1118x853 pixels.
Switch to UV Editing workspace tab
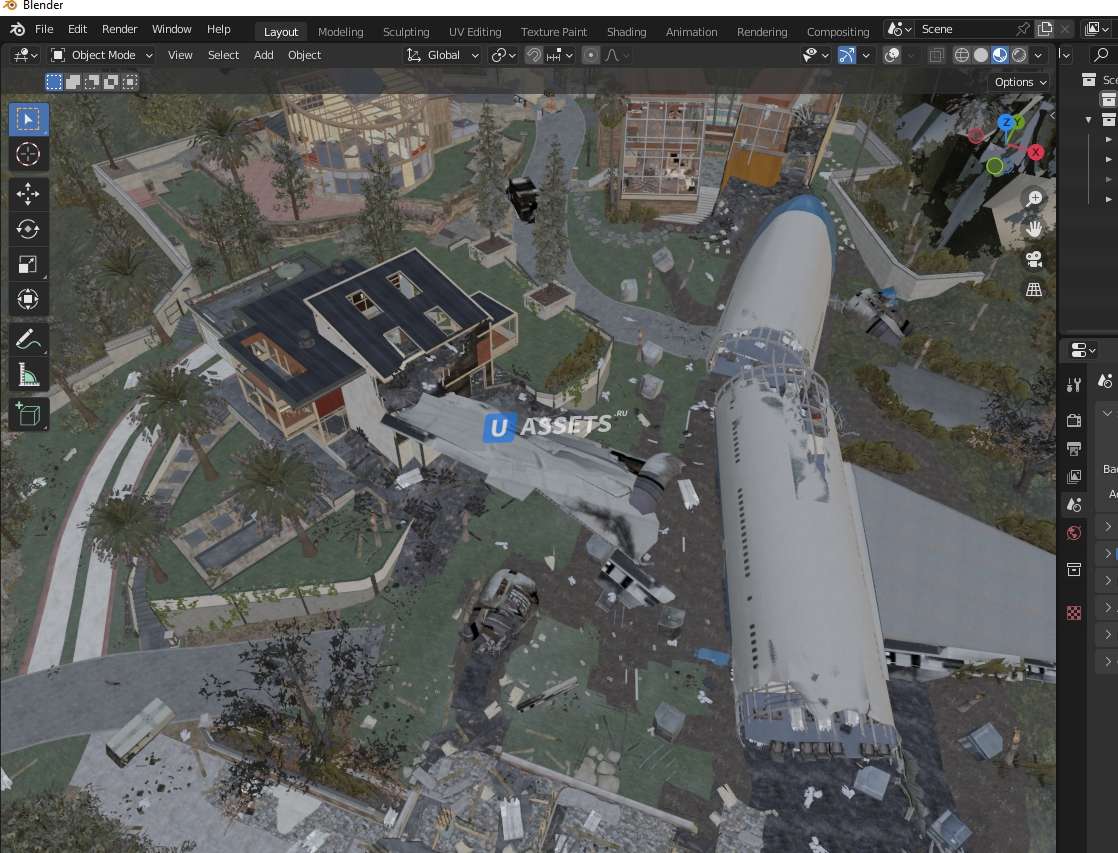[x=475, y=32]
